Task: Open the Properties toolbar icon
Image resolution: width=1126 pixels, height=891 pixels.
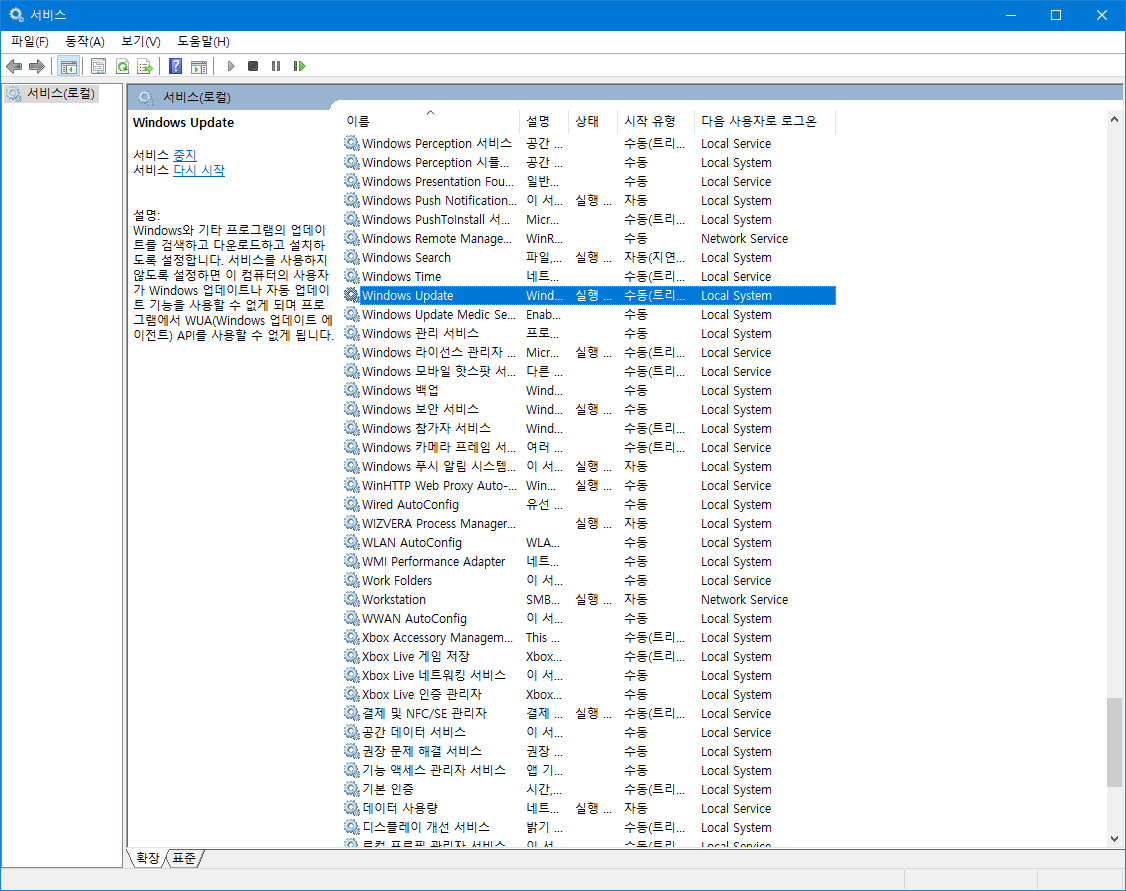Action: (98, 66)
